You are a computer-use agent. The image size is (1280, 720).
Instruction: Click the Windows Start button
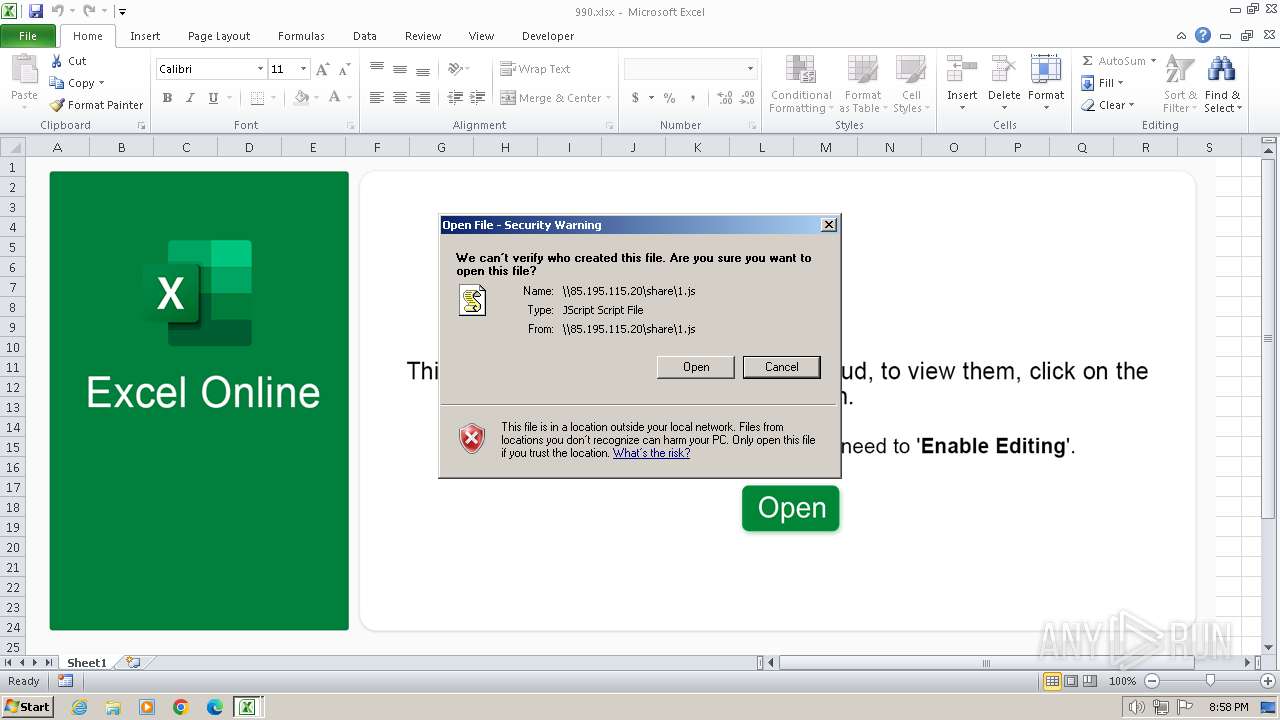point(27,707)
